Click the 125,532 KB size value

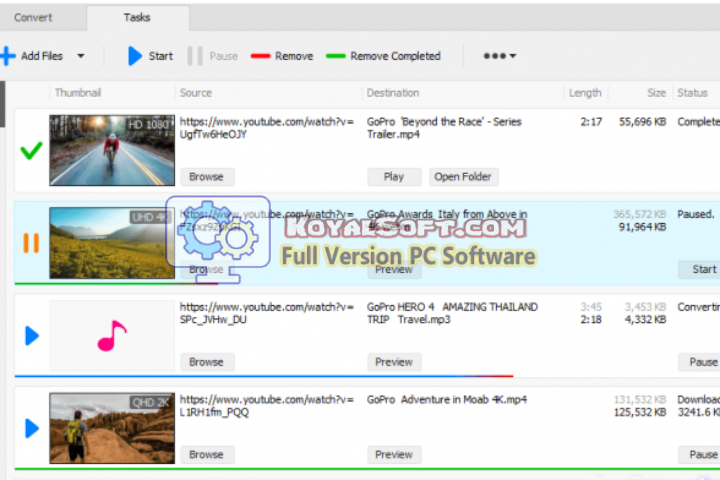pyautogui.click(x=640, y=412)
